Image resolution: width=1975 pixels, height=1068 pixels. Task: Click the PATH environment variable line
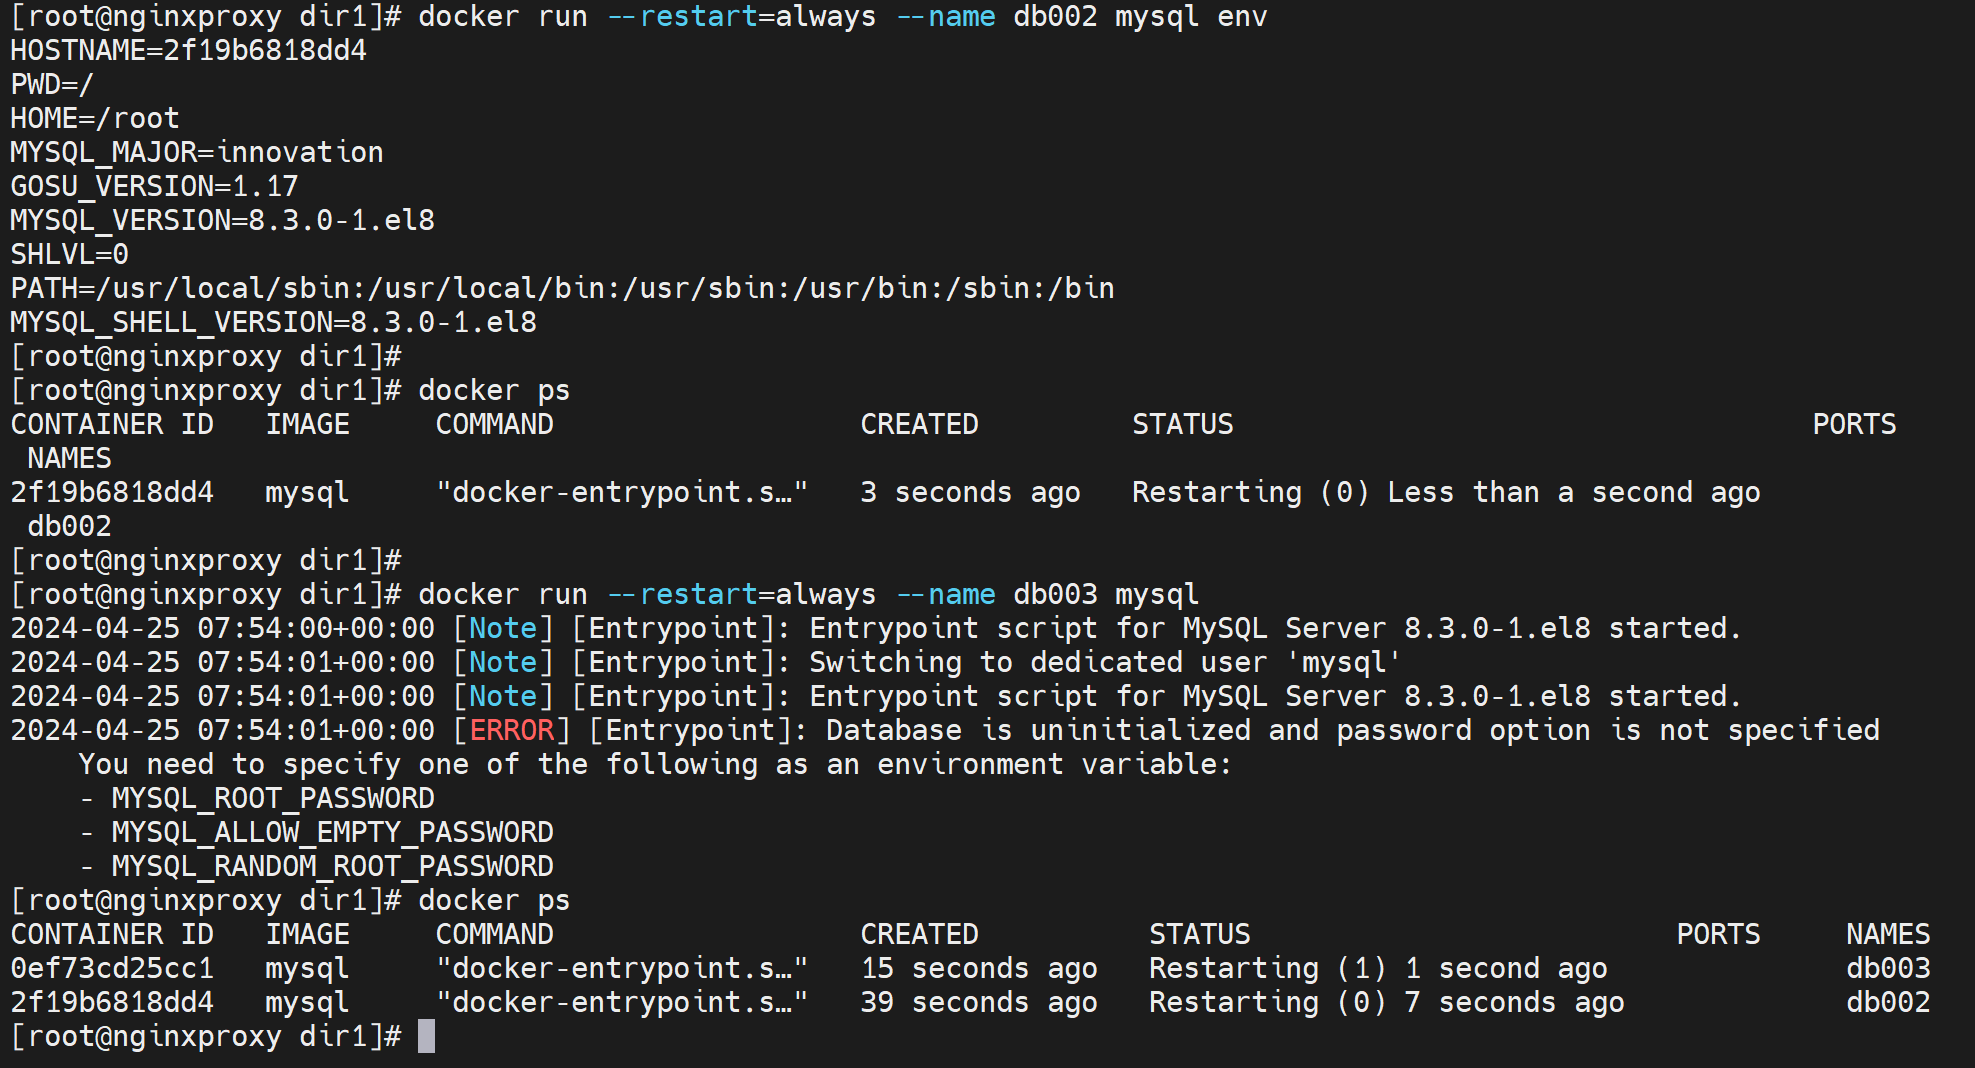tap(562, 289)
